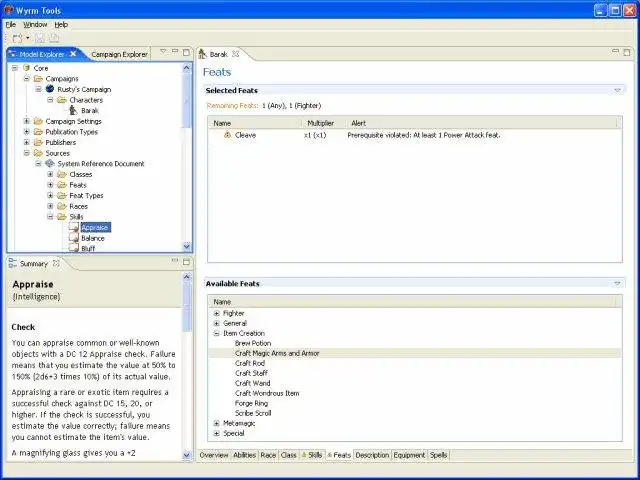Switch to the Spells editor tab

click(438, 455)
